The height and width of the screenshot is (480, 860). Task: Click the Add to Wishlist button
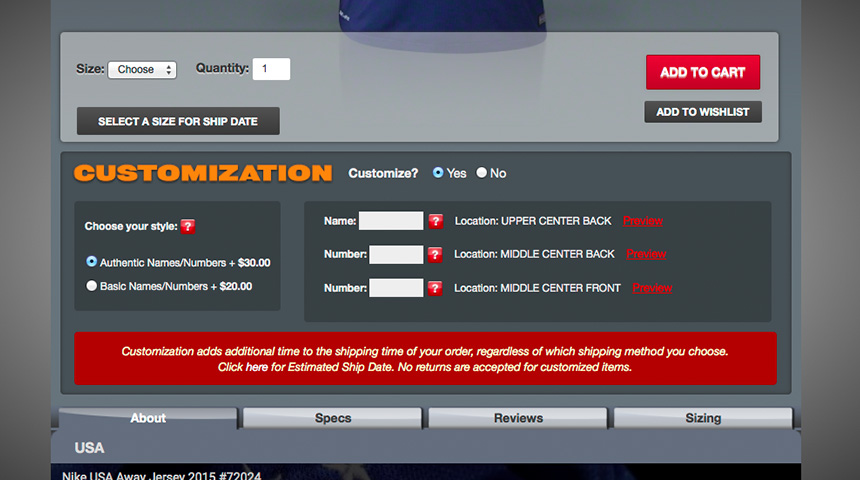pos(703,112)
